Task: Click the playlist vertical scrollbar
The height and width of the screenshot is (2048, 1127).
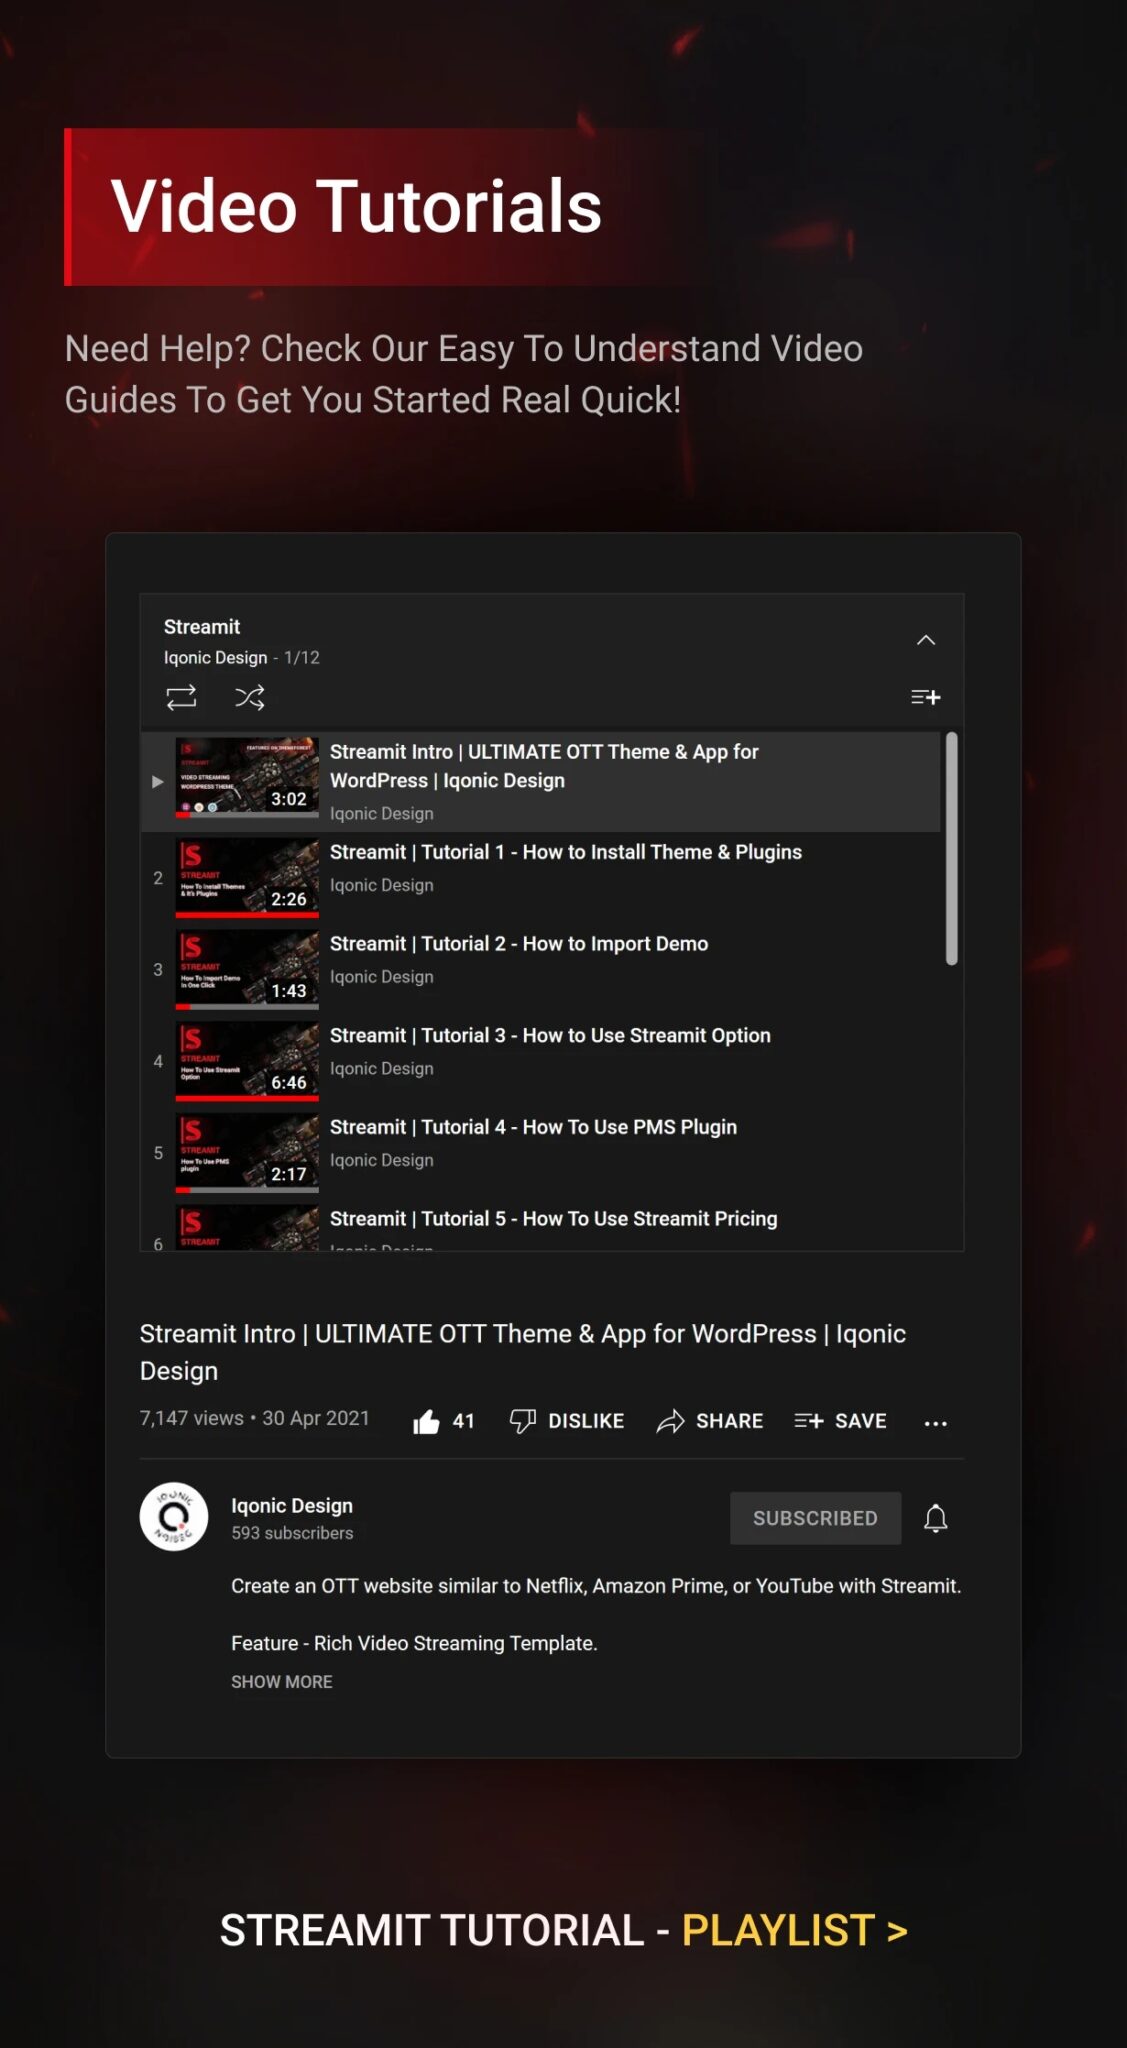Action: (951, 848)
